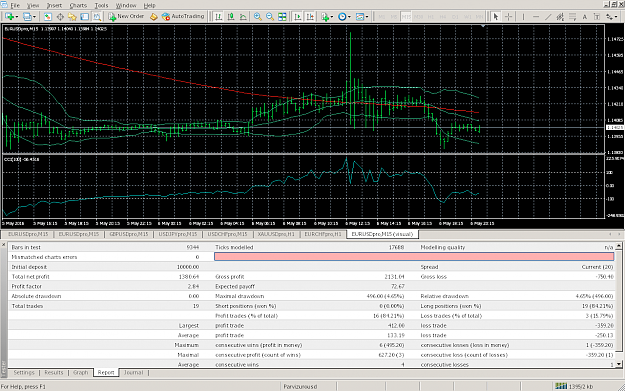Select the horizontal line drawing tool
Viewport: 625px width, 391px height.
(x=536, y=17)
